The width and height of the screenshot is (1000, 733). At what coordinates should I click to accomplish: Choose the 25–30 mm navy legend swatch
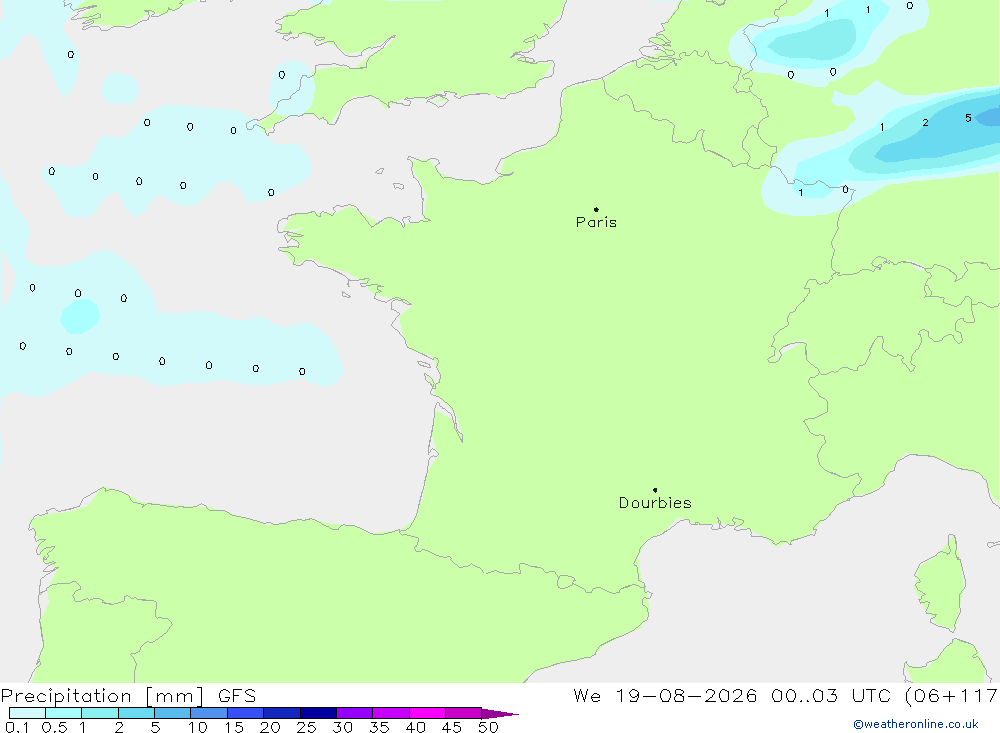tap(318, 713)
